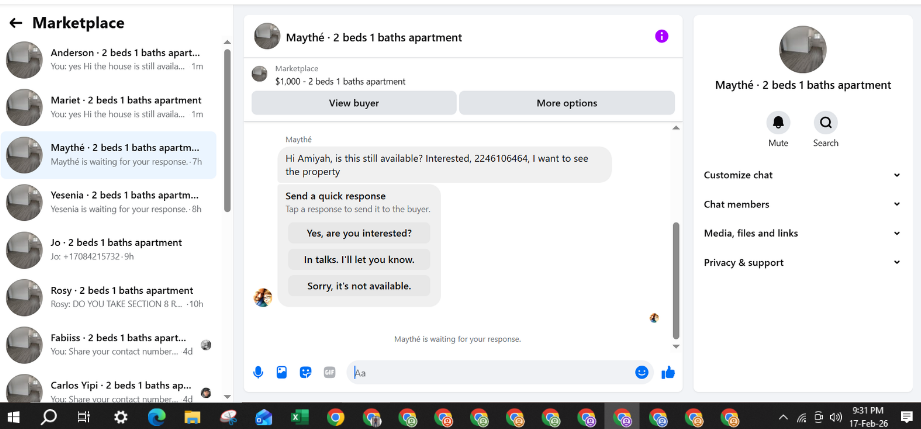921x429 pixels.
Task: Expand Customize chat section
Action: (x=802, y=175)
